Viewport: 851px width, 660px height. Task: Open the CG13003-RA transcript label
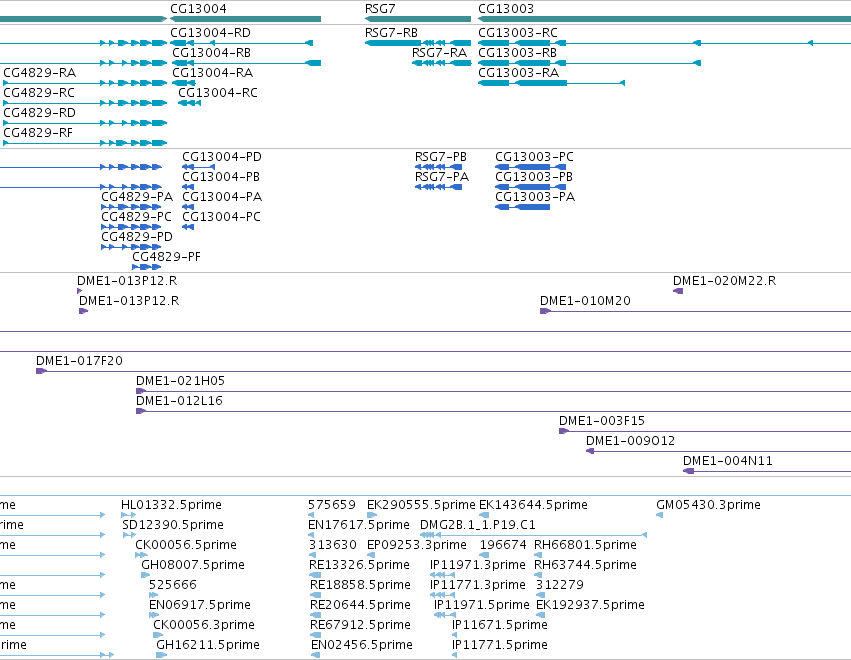(x=518, y=73)
